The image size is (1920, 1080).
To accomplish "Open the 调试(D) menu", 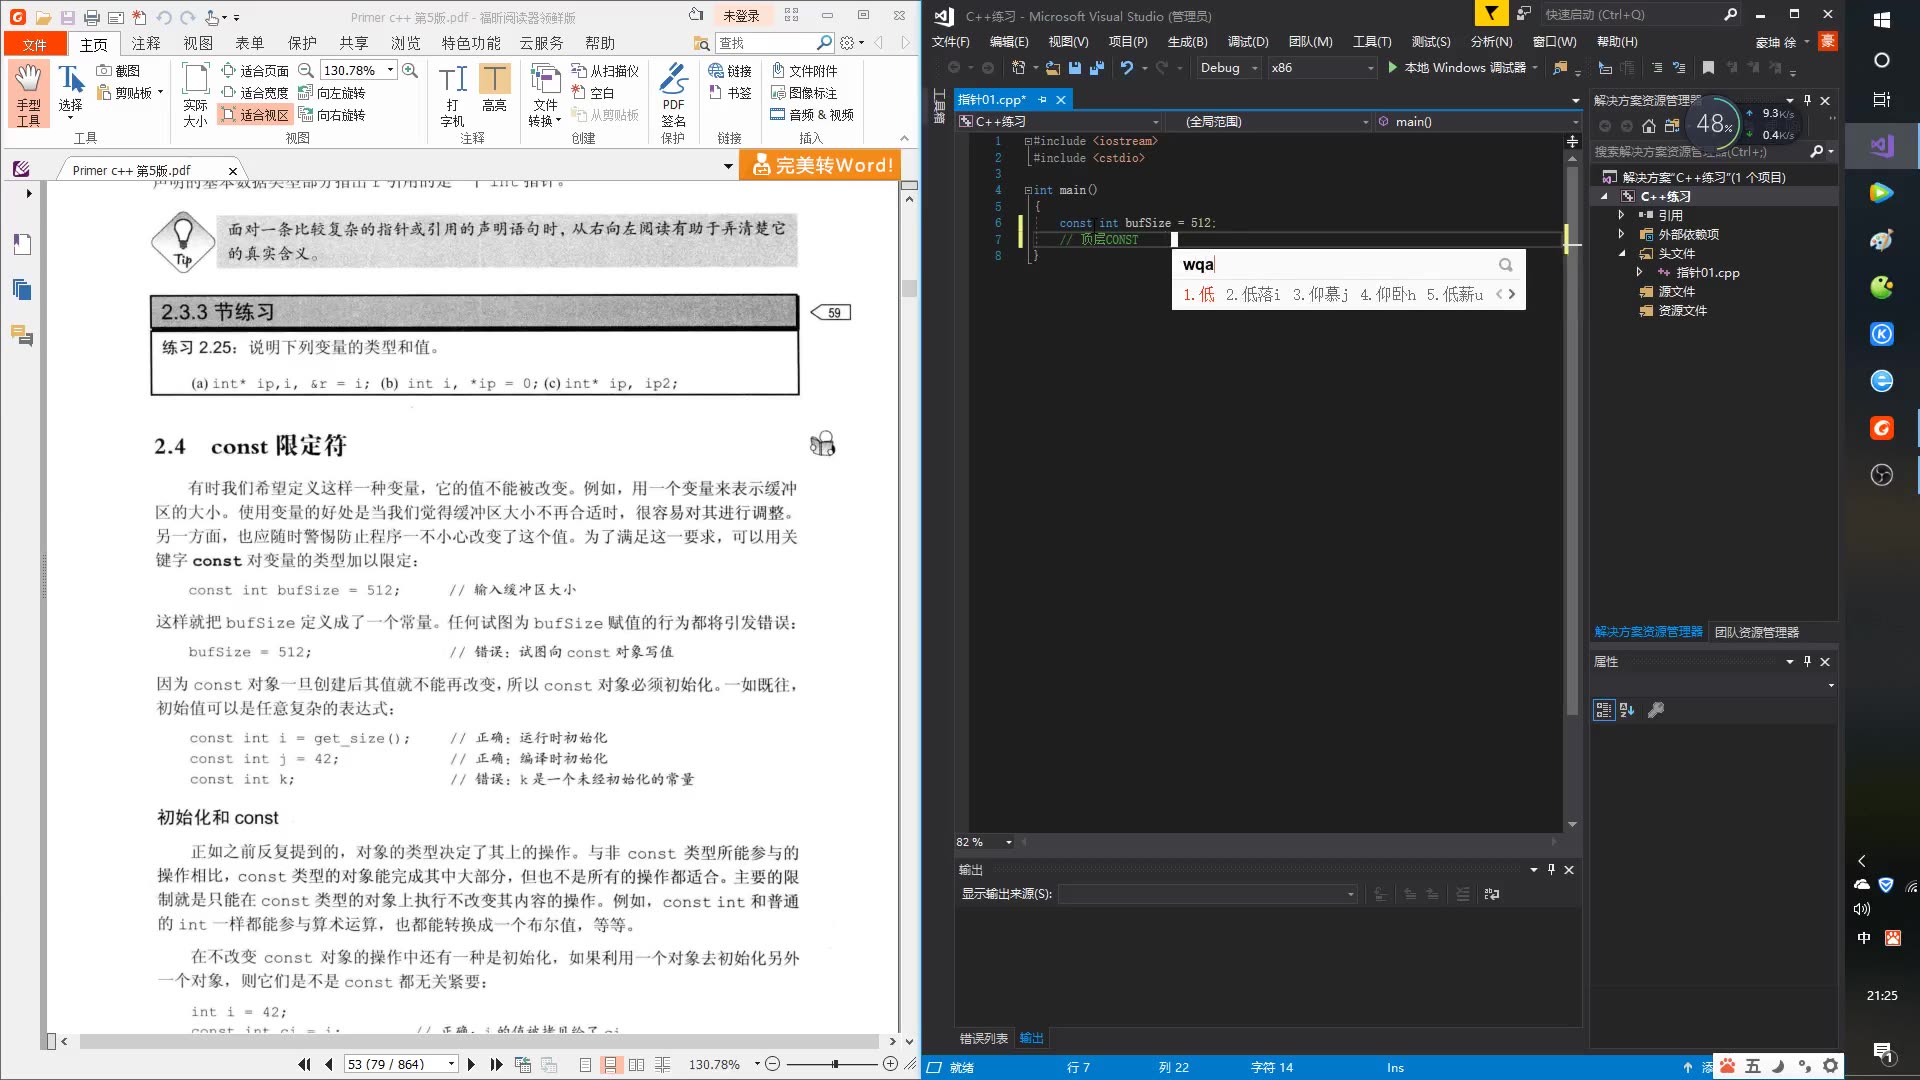I will (1246, 42).
